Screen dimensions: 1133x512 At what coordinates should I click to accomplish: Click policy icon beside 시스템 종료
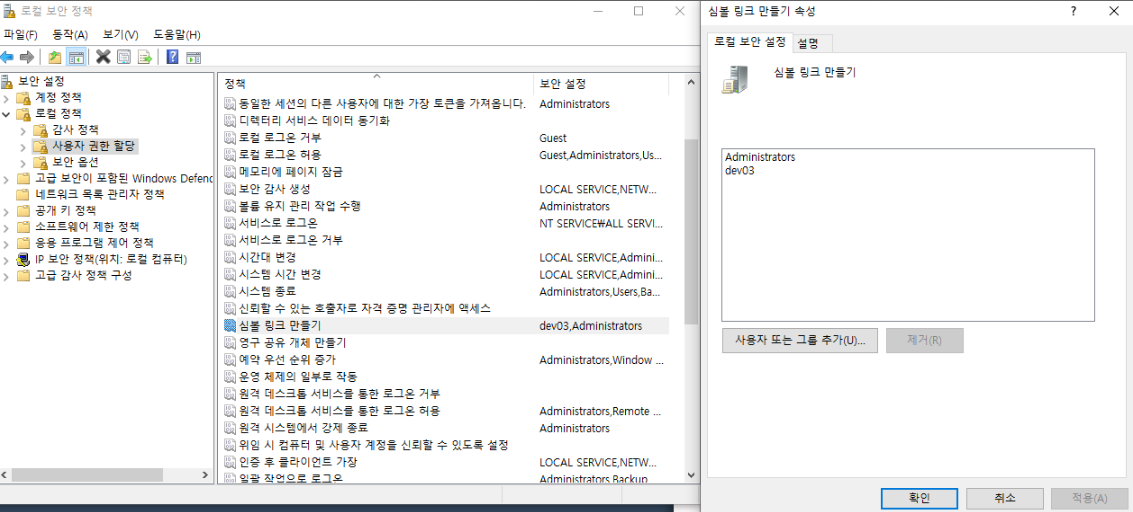(x=231, y=292)
